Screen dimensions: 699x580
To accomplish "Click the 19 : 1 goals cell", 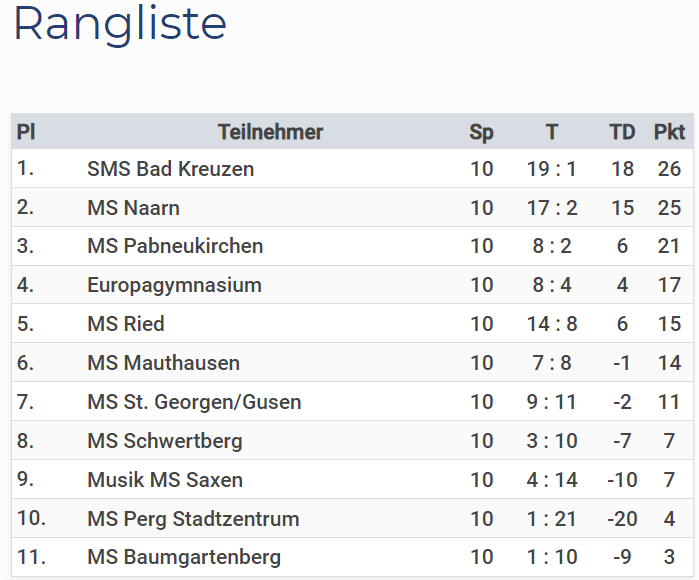I will click(x=552, y=169).
